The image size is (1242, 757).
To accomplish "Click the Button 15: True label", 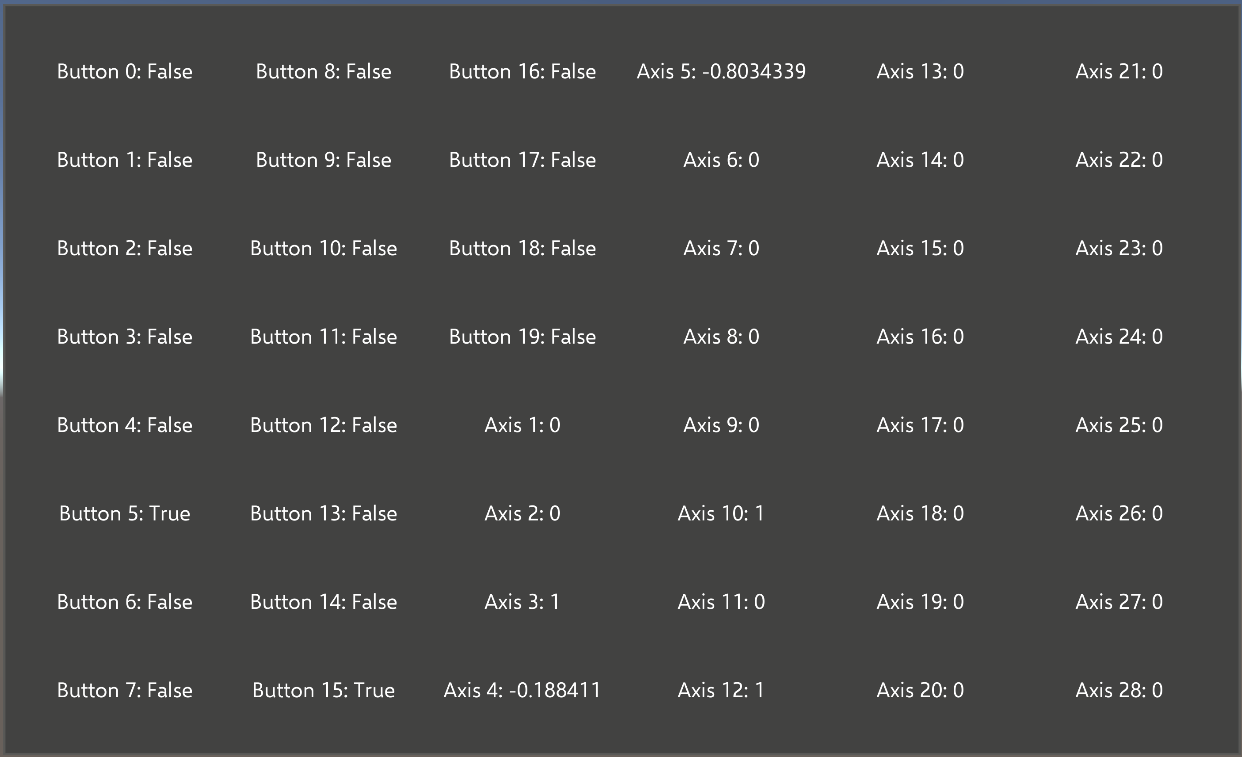I will pyautogui.click(x=323, y=690).
